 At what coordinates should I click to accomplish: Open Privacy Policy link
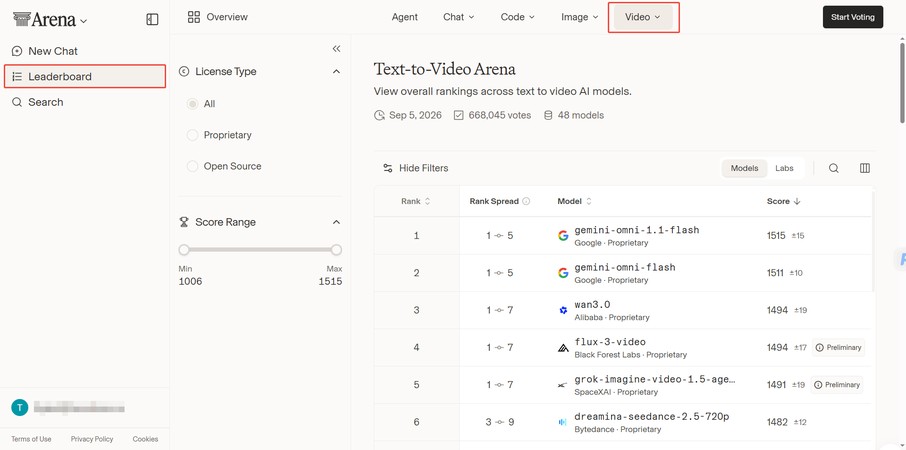(92, 439)
